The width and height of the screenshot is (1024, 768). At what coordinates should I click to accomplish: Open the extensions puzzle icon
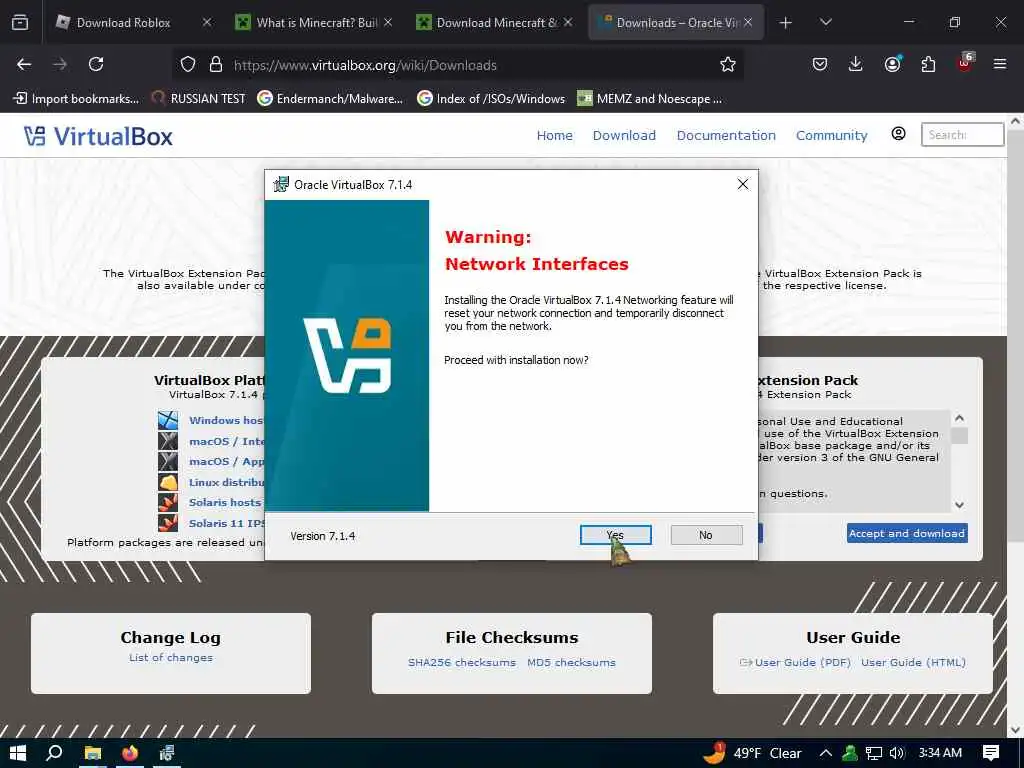[928, 64]
